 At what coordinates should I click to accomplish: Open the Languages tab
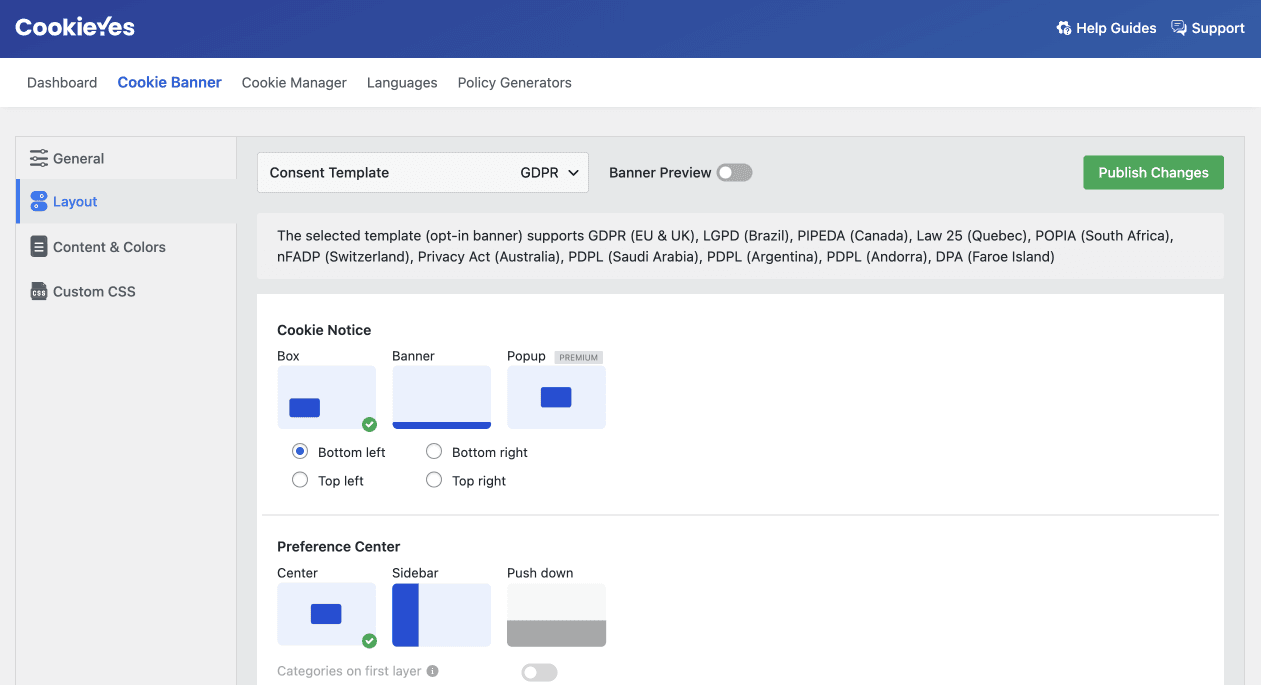(x=402, y=83)
